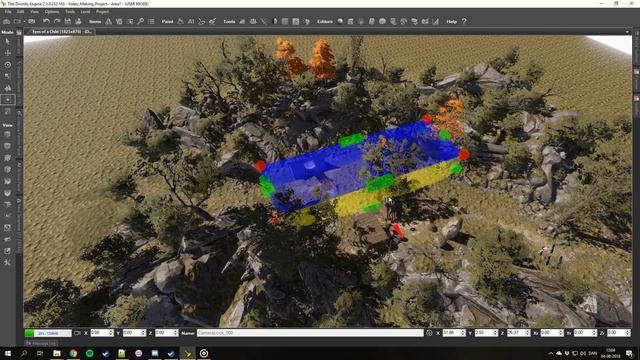This screenshot has height=360, width=640.
Task: Open the File menu
Action: point(8,11)
